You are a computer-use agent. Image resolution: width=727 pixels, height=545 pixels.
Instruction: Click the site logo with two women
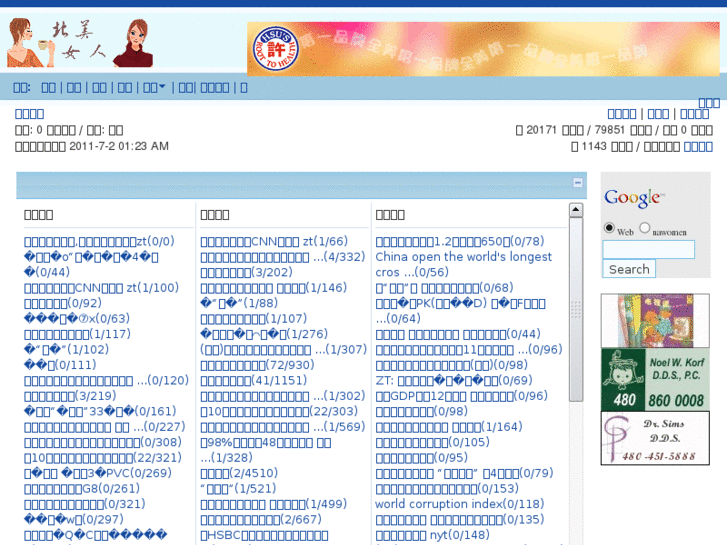pyautogui.click(x=80, y=43)
